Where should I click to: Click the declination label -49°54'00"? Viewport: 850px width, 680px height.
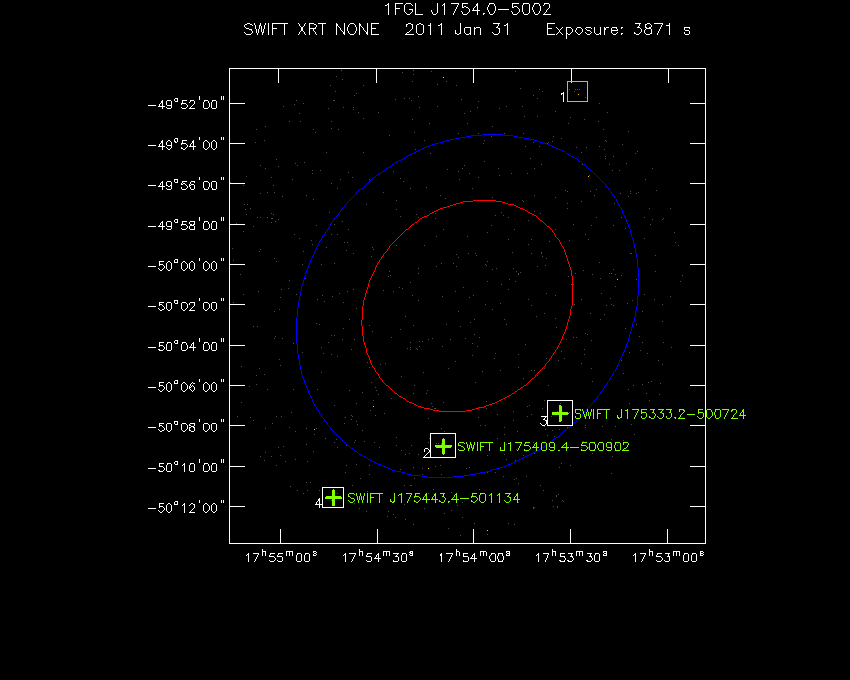click(x=186, y=145)
